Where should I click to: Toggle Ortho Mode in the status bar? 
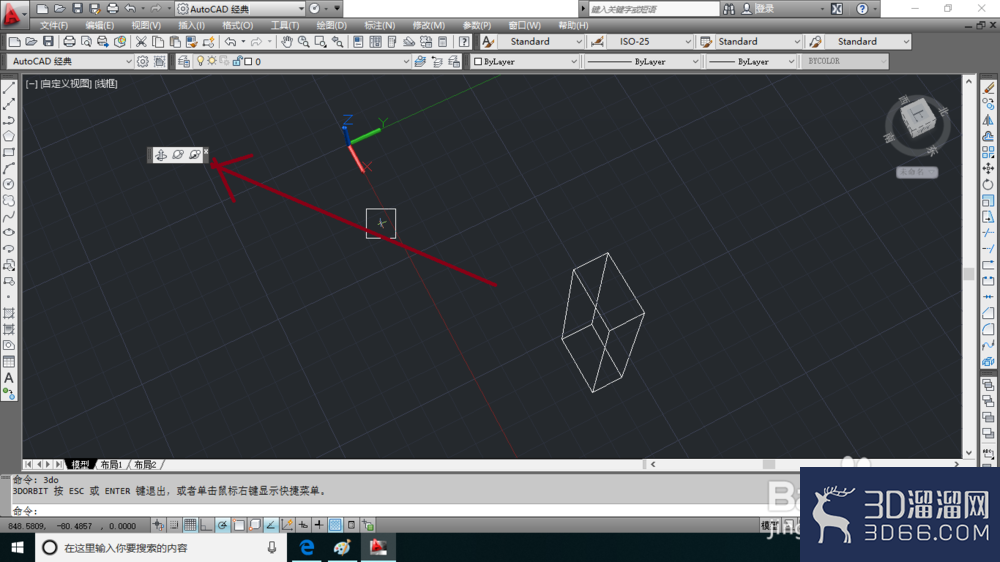(205, 526)
